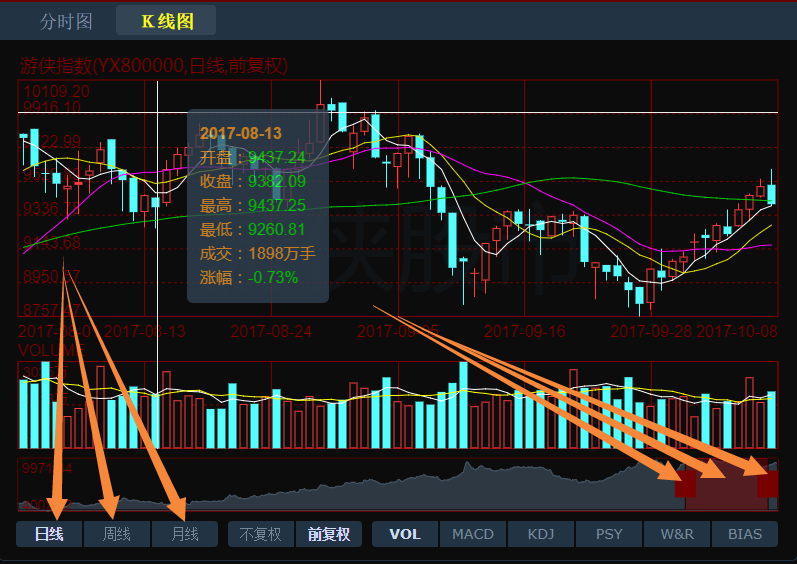The height and width of the screenshot is (564, 797).
Task: Switch chart to 周线 weekly period
Action: pos(117,534)
